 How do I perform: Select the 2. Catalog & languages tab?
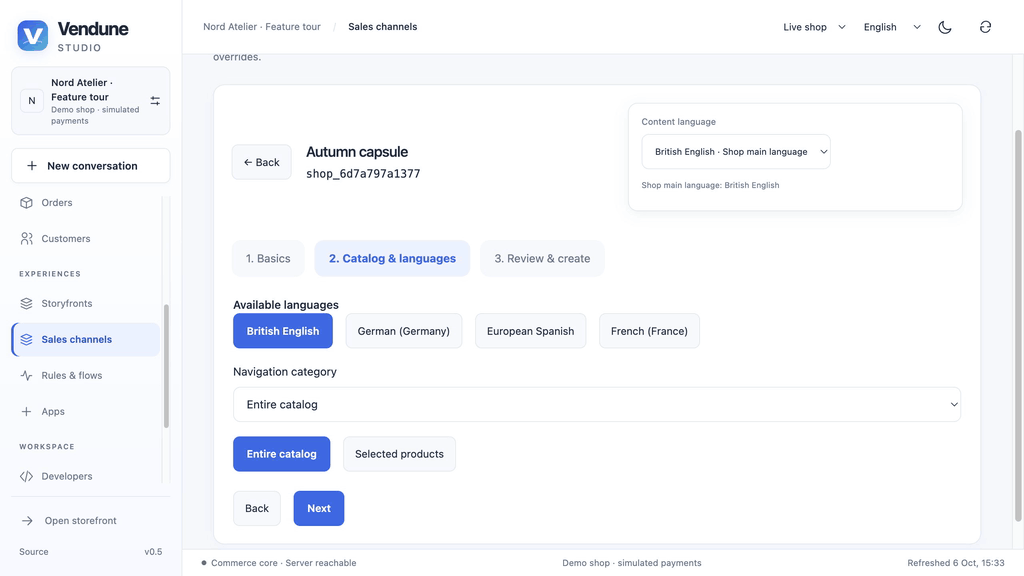tap(392, 259)
